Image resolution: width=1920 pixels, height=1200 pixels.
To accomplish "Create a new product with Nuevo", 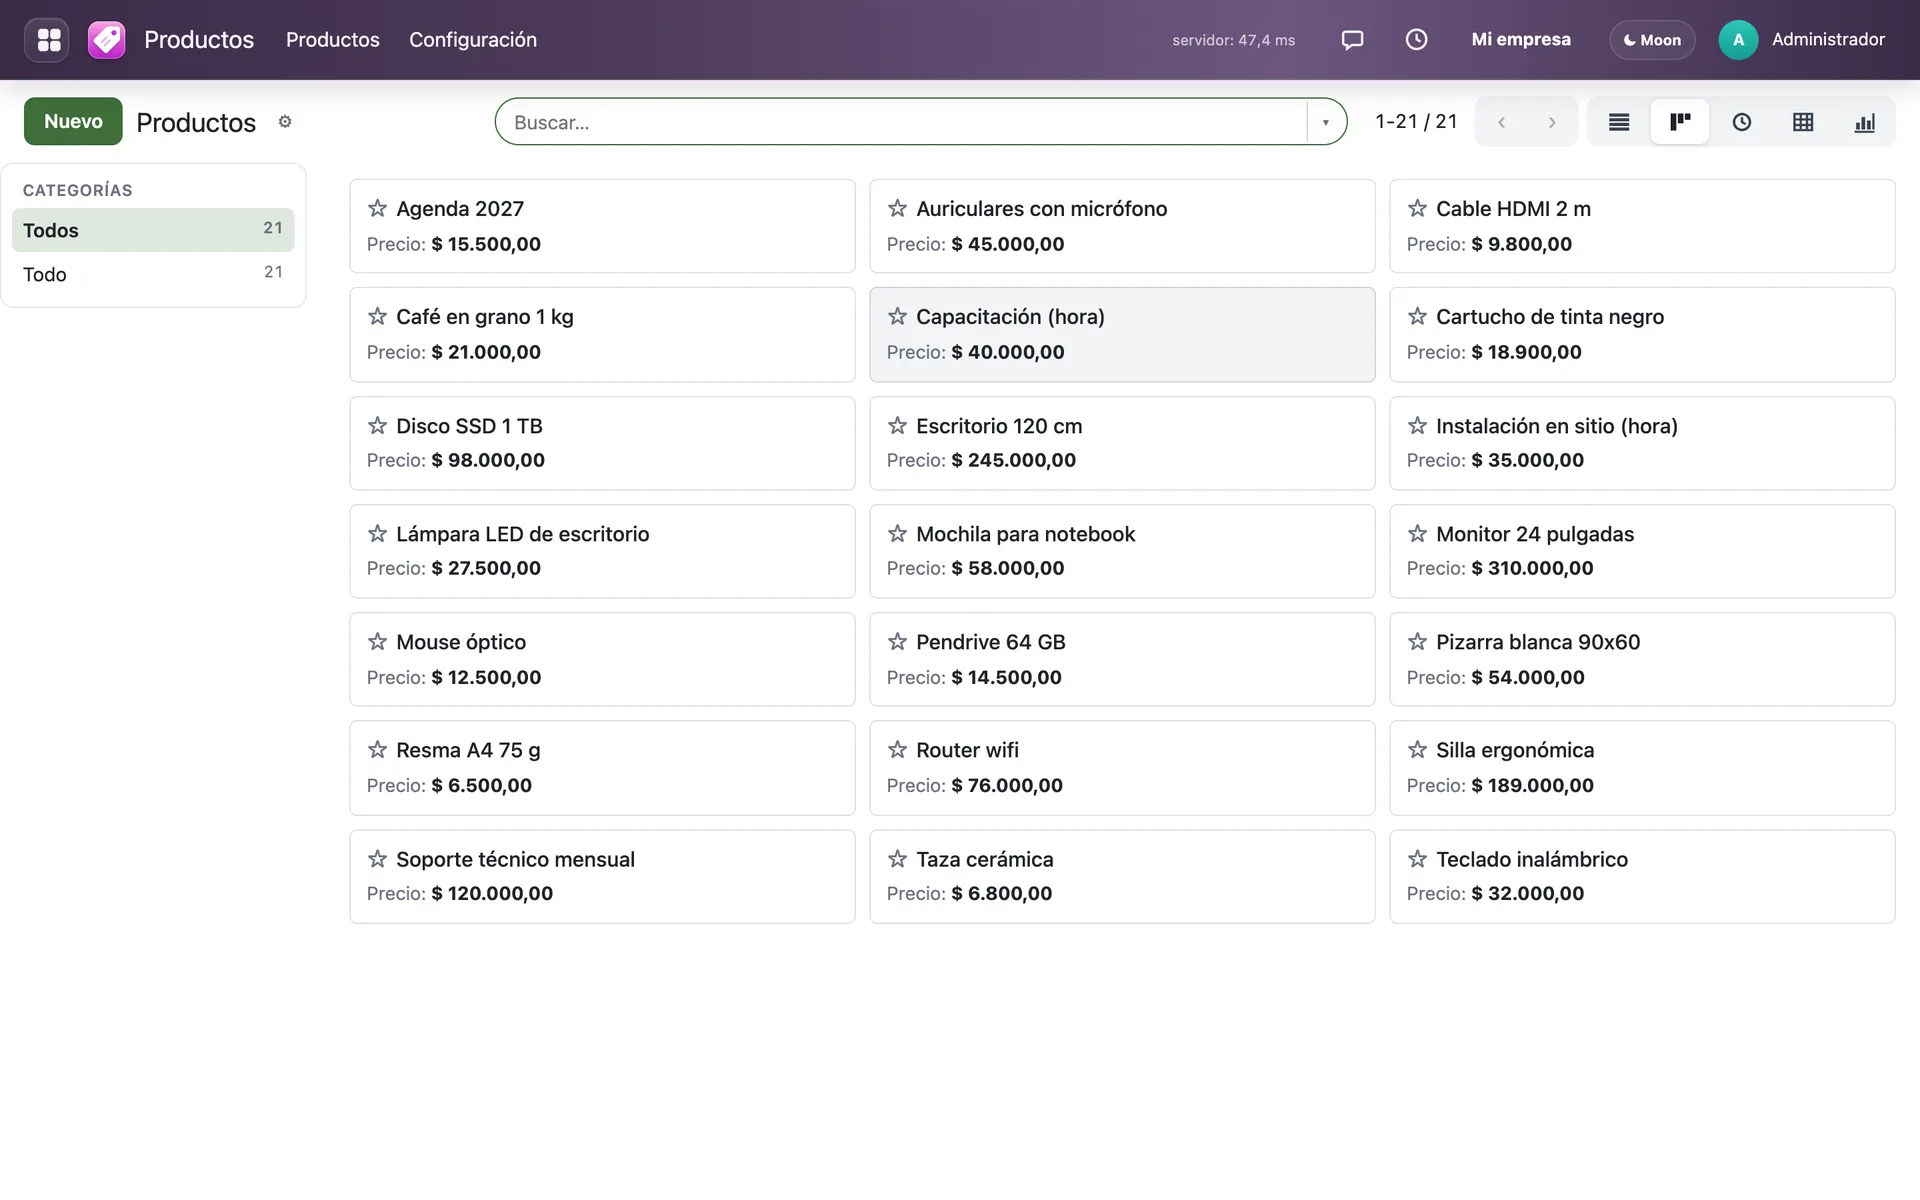I will point(73,121).
